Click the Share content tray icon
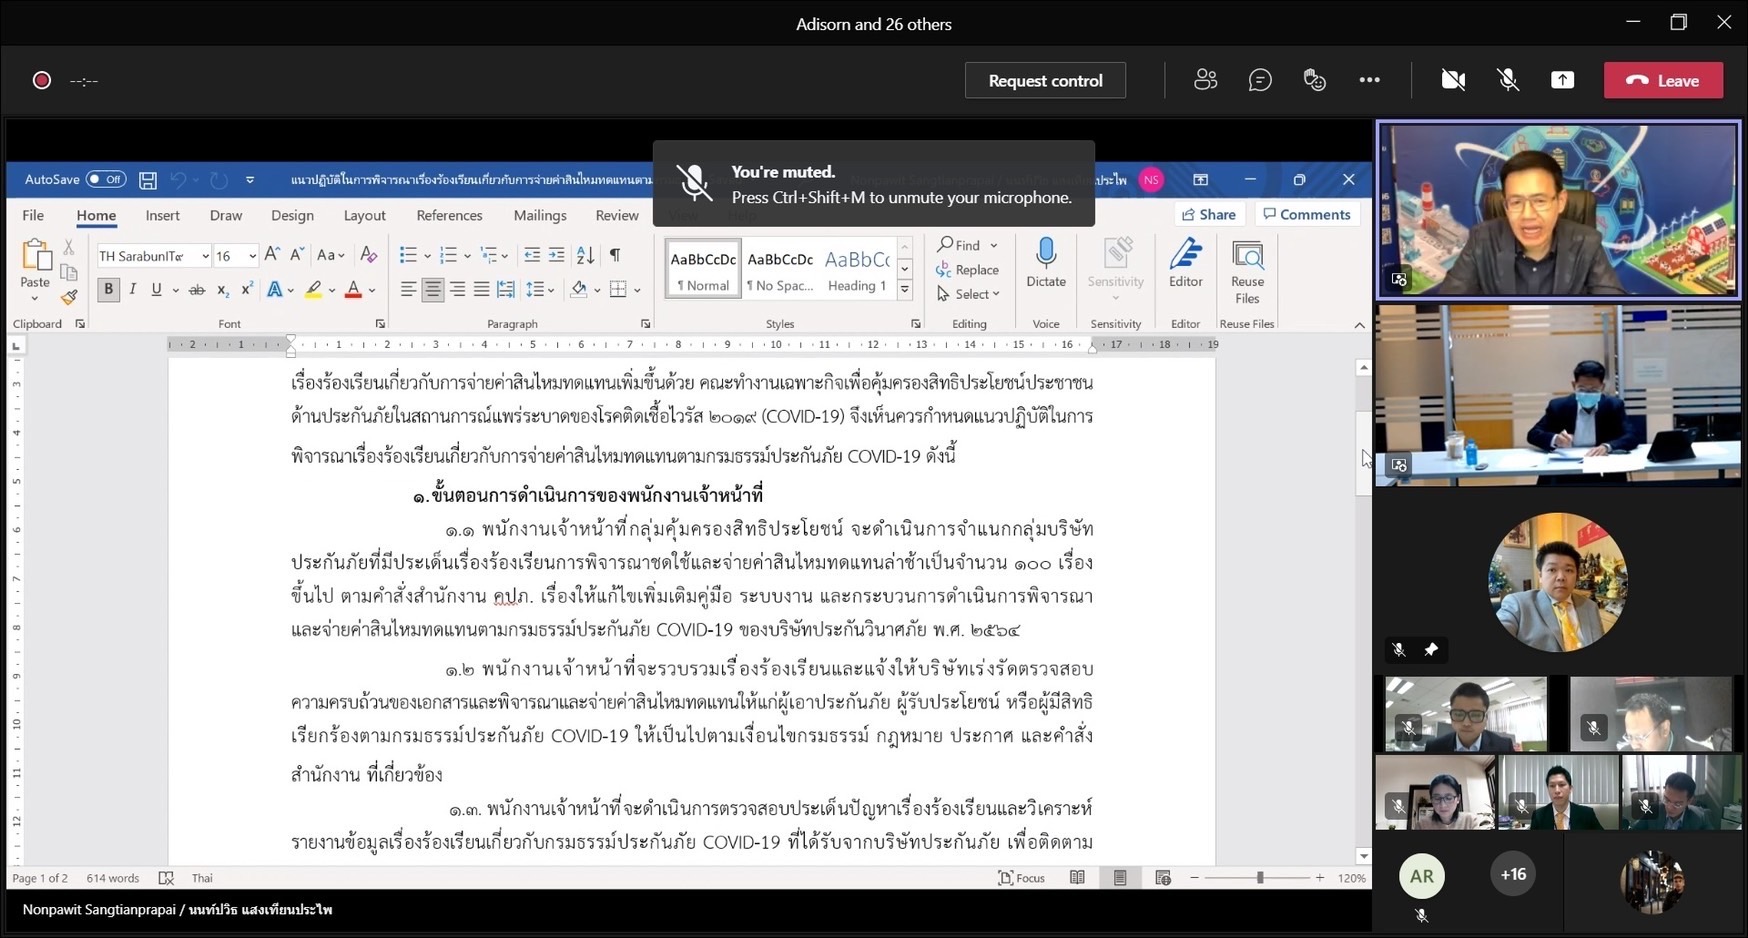This screenshot has width=1748, height=938. [1562, 80]
